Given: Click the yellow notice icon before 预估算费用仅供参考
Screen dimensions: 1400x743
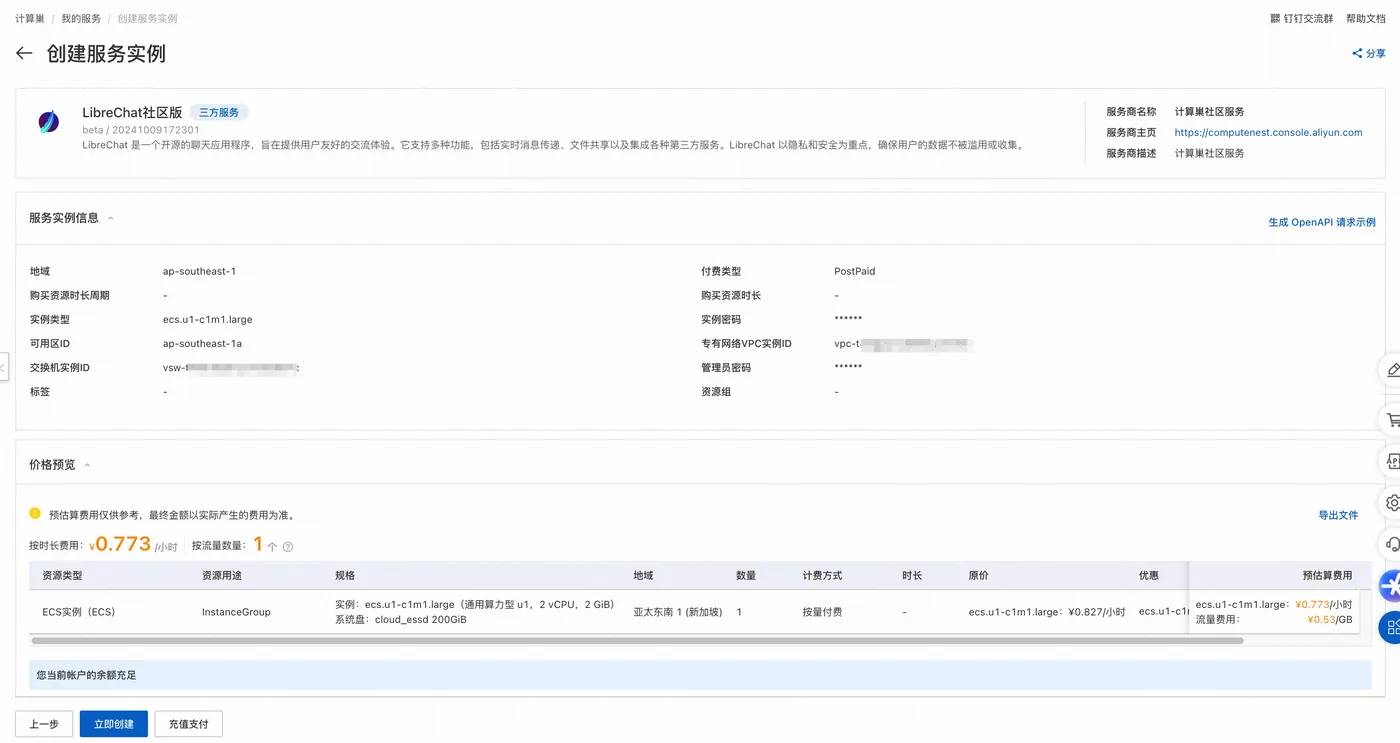Looking at the screenshot, I should pyautogui.click(x=36, y=514).
